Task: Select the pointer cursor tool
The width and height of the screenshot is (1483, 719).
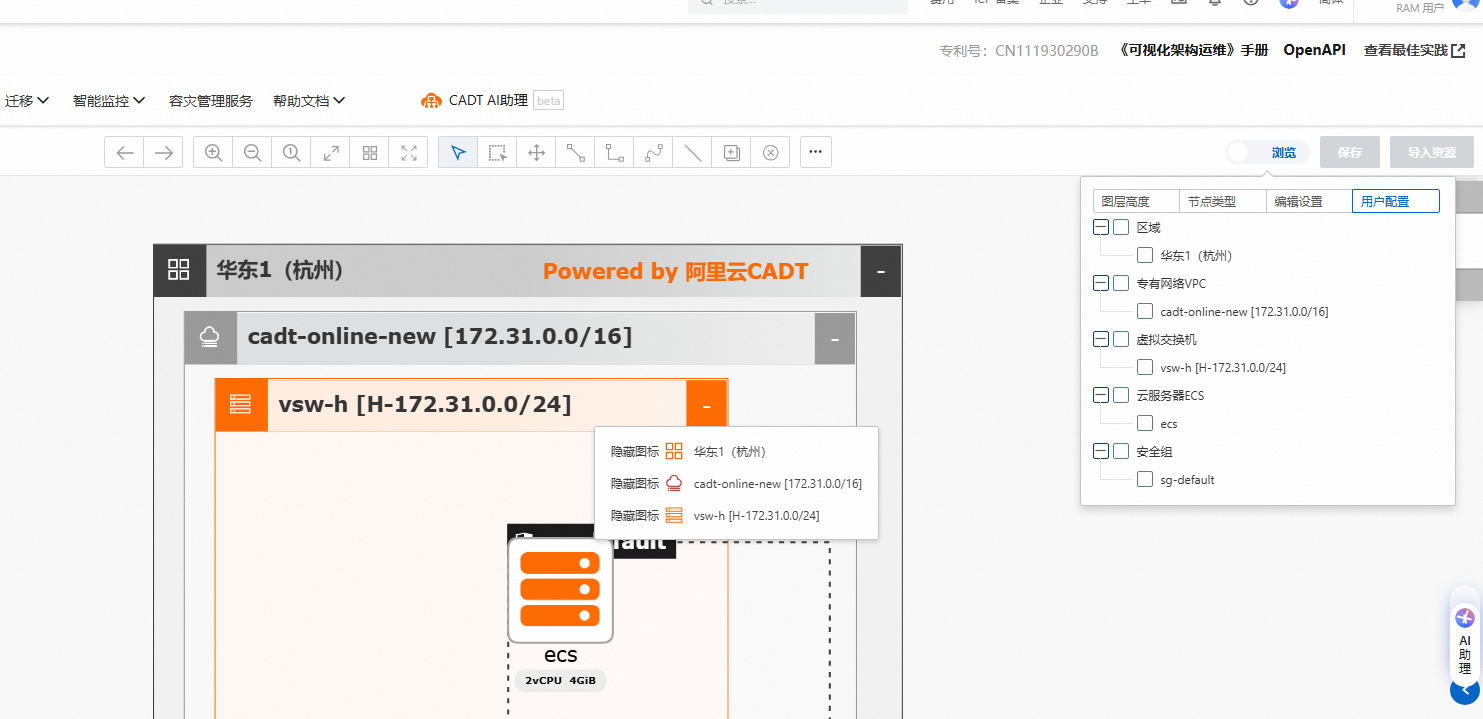Action: pos(458,152)
